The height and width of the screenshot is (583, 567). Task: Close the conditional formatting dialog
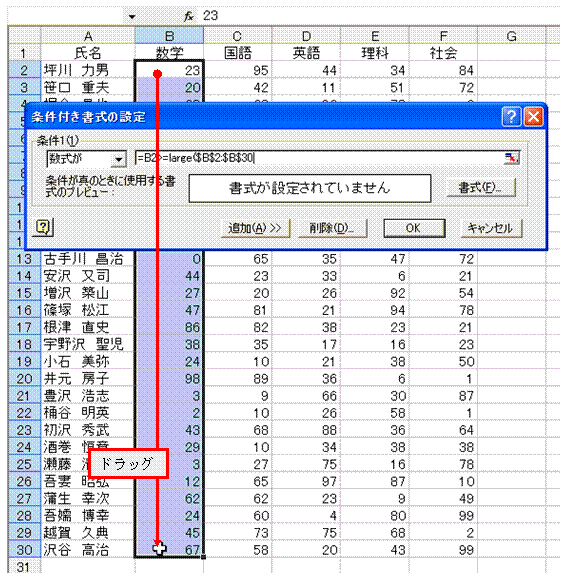(x=534, y=117)
